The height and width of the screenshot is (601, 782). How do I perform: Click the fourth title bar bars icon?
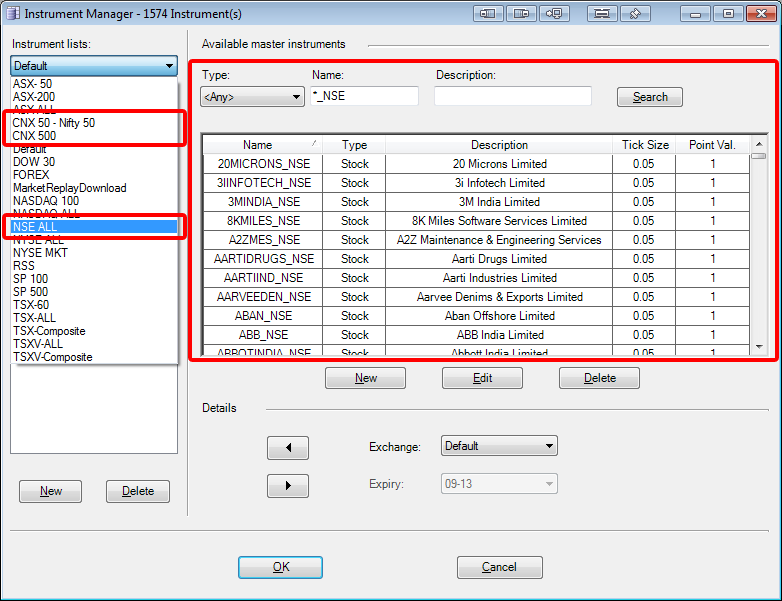click(x=602, y=13)
